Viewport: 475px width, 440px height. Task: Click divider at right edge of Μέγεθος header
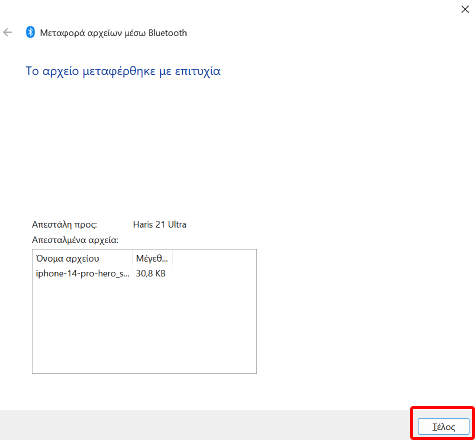tap(172, 258)
